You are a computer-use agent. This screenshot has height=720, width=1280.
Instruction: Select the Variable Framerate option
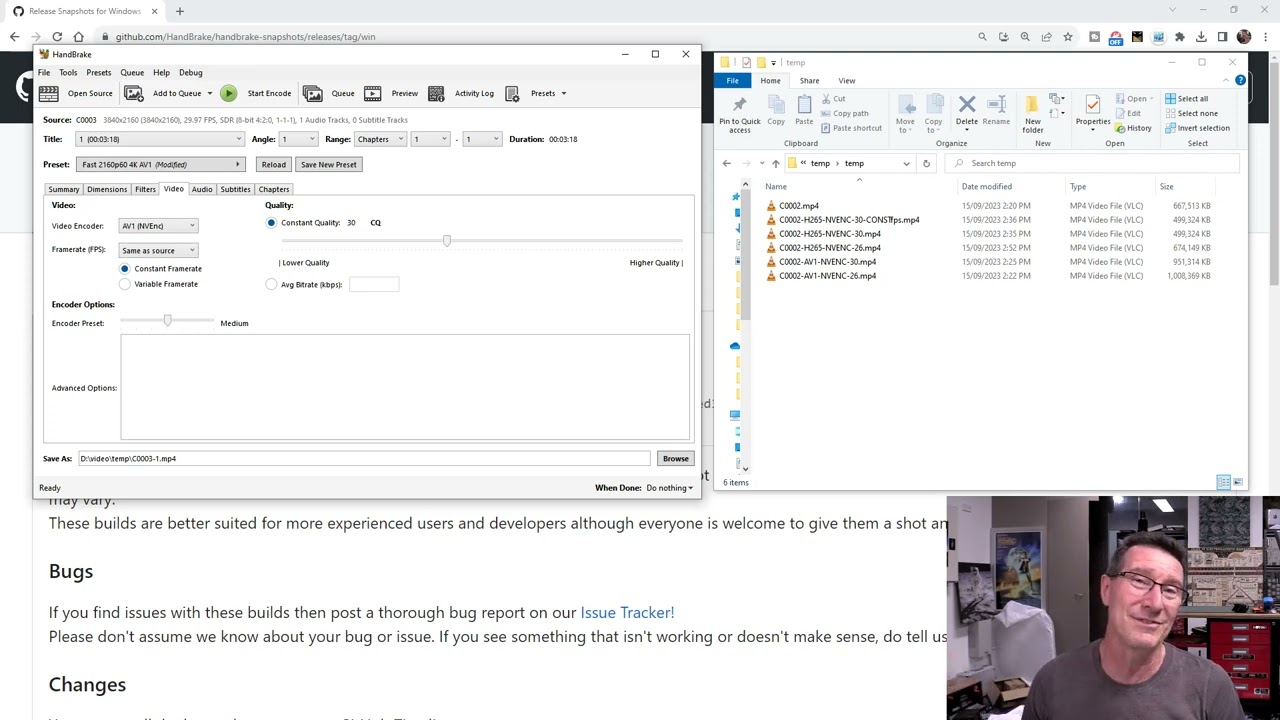125,284
